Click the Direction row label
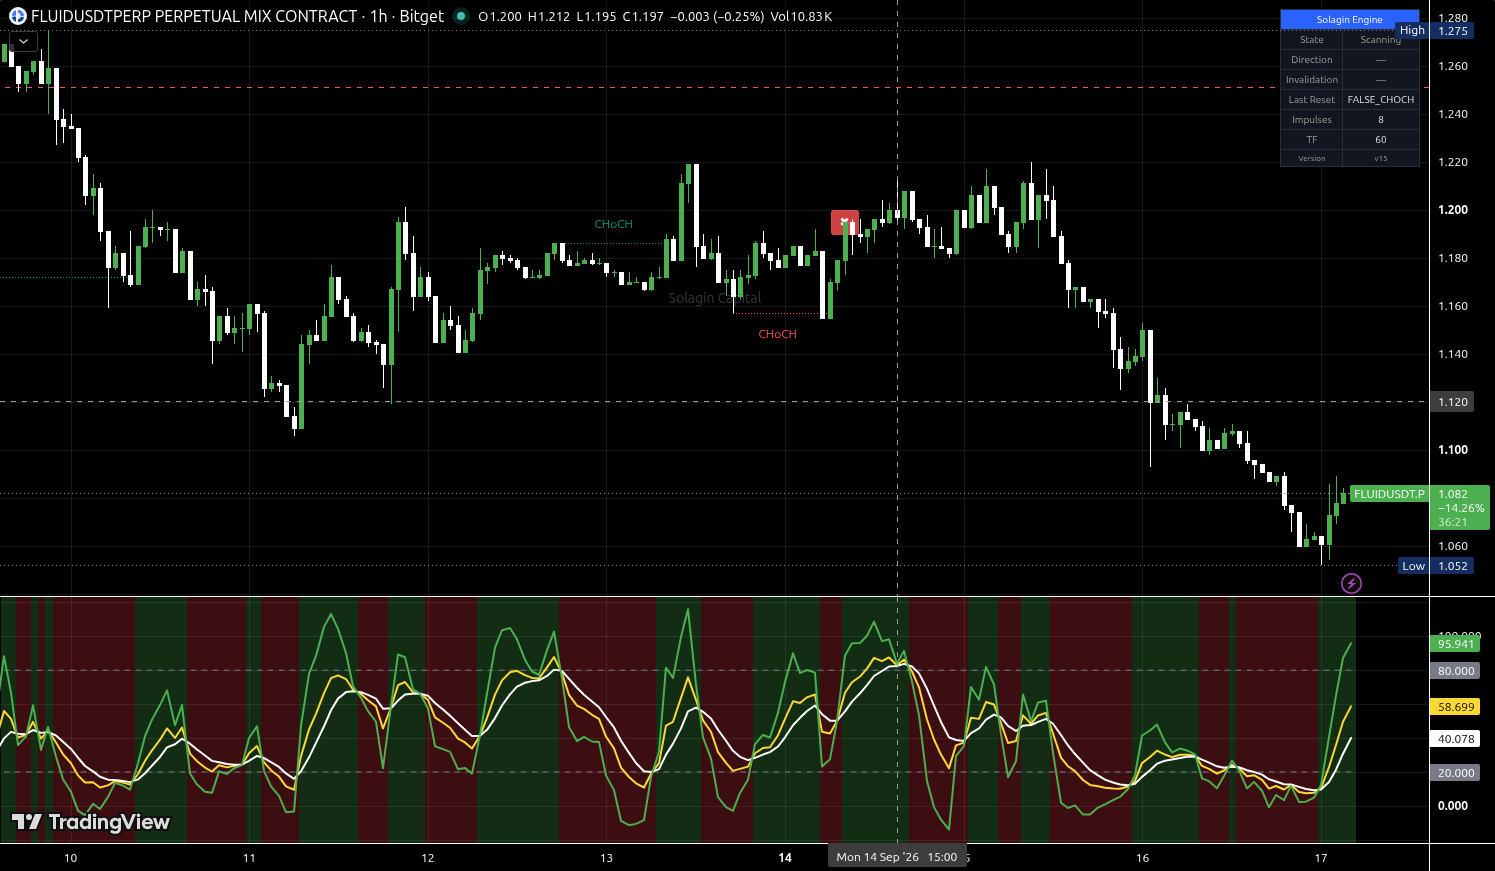 1311,60
